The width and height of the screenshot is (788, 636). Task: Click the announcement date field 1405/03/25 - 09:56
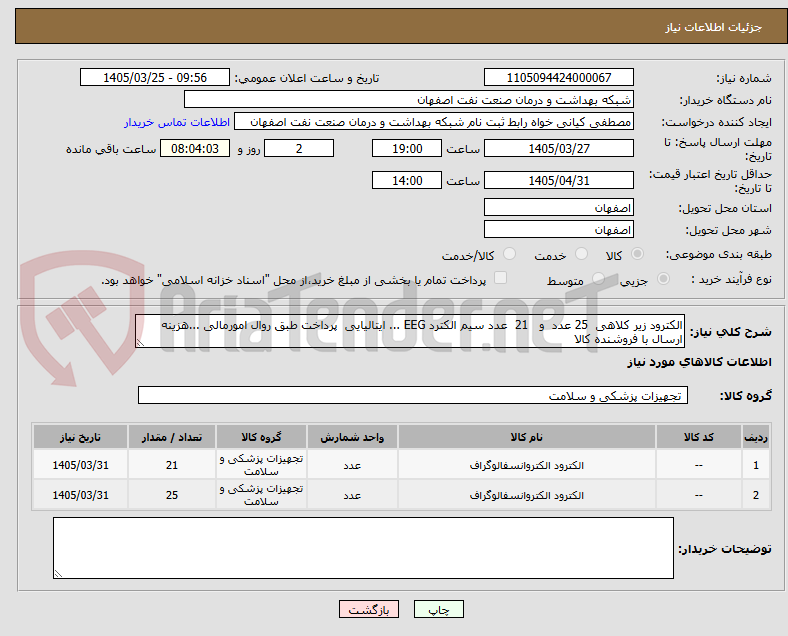point(155,77)
